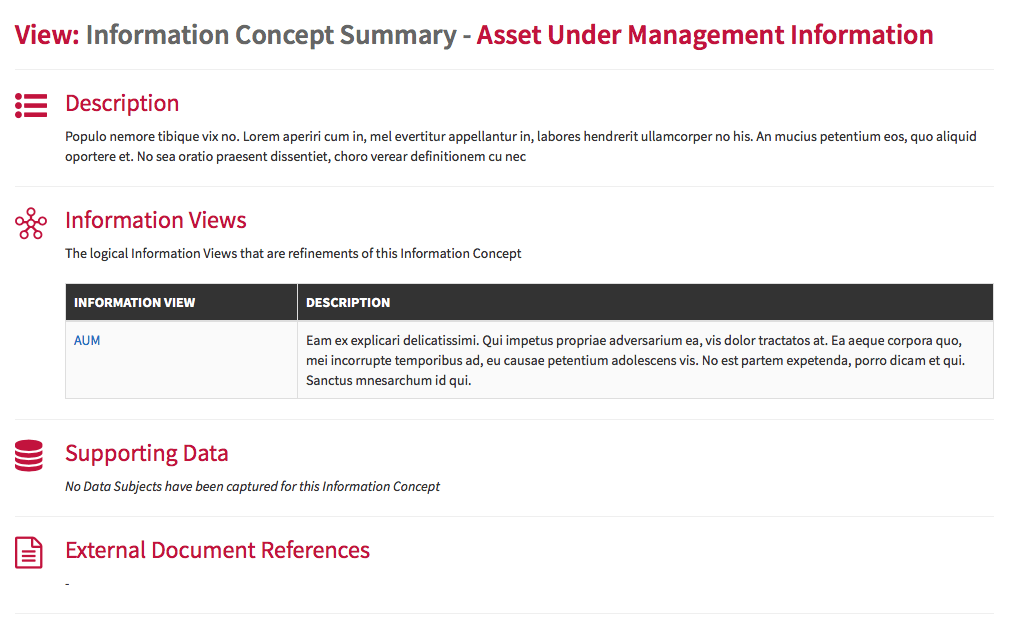Click 'Information Concept Summary' in page title

coord(271,35)
